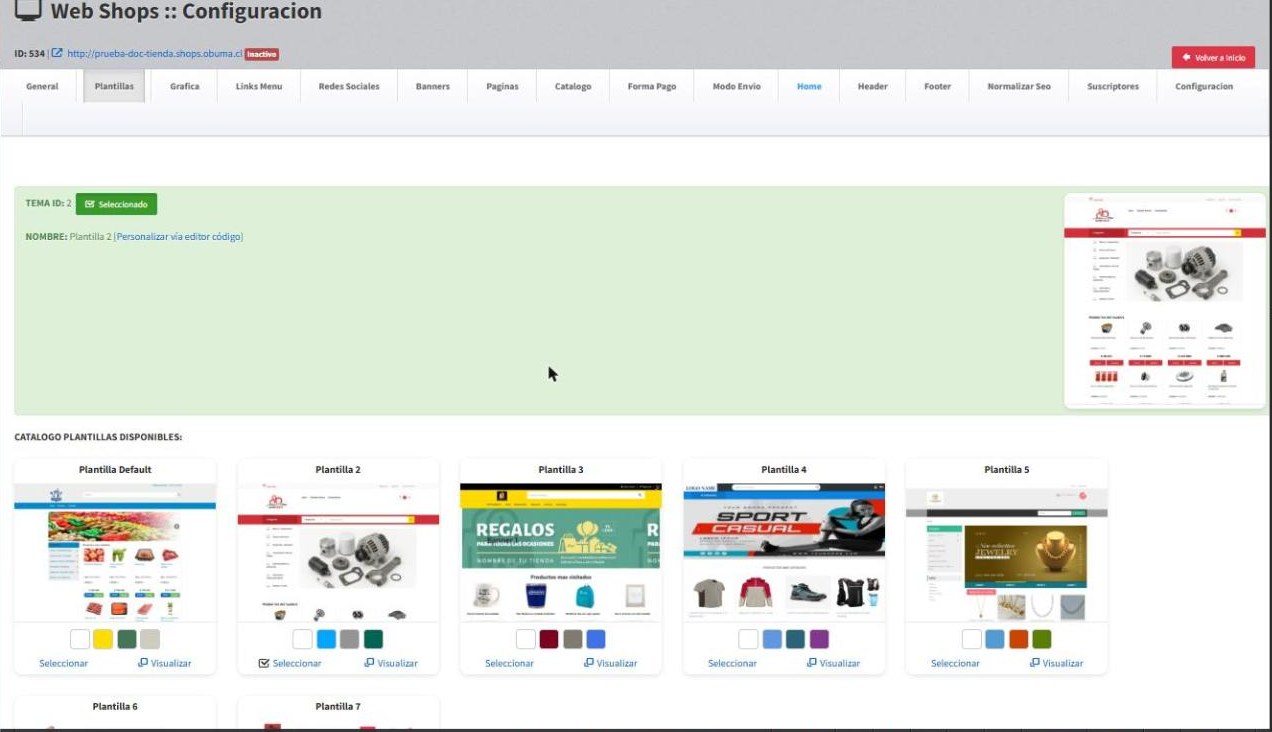Viewport: 1272px width, 732px height.
Task: Click the Plantilla Default preview thumbnail
Action: (115, 551)
